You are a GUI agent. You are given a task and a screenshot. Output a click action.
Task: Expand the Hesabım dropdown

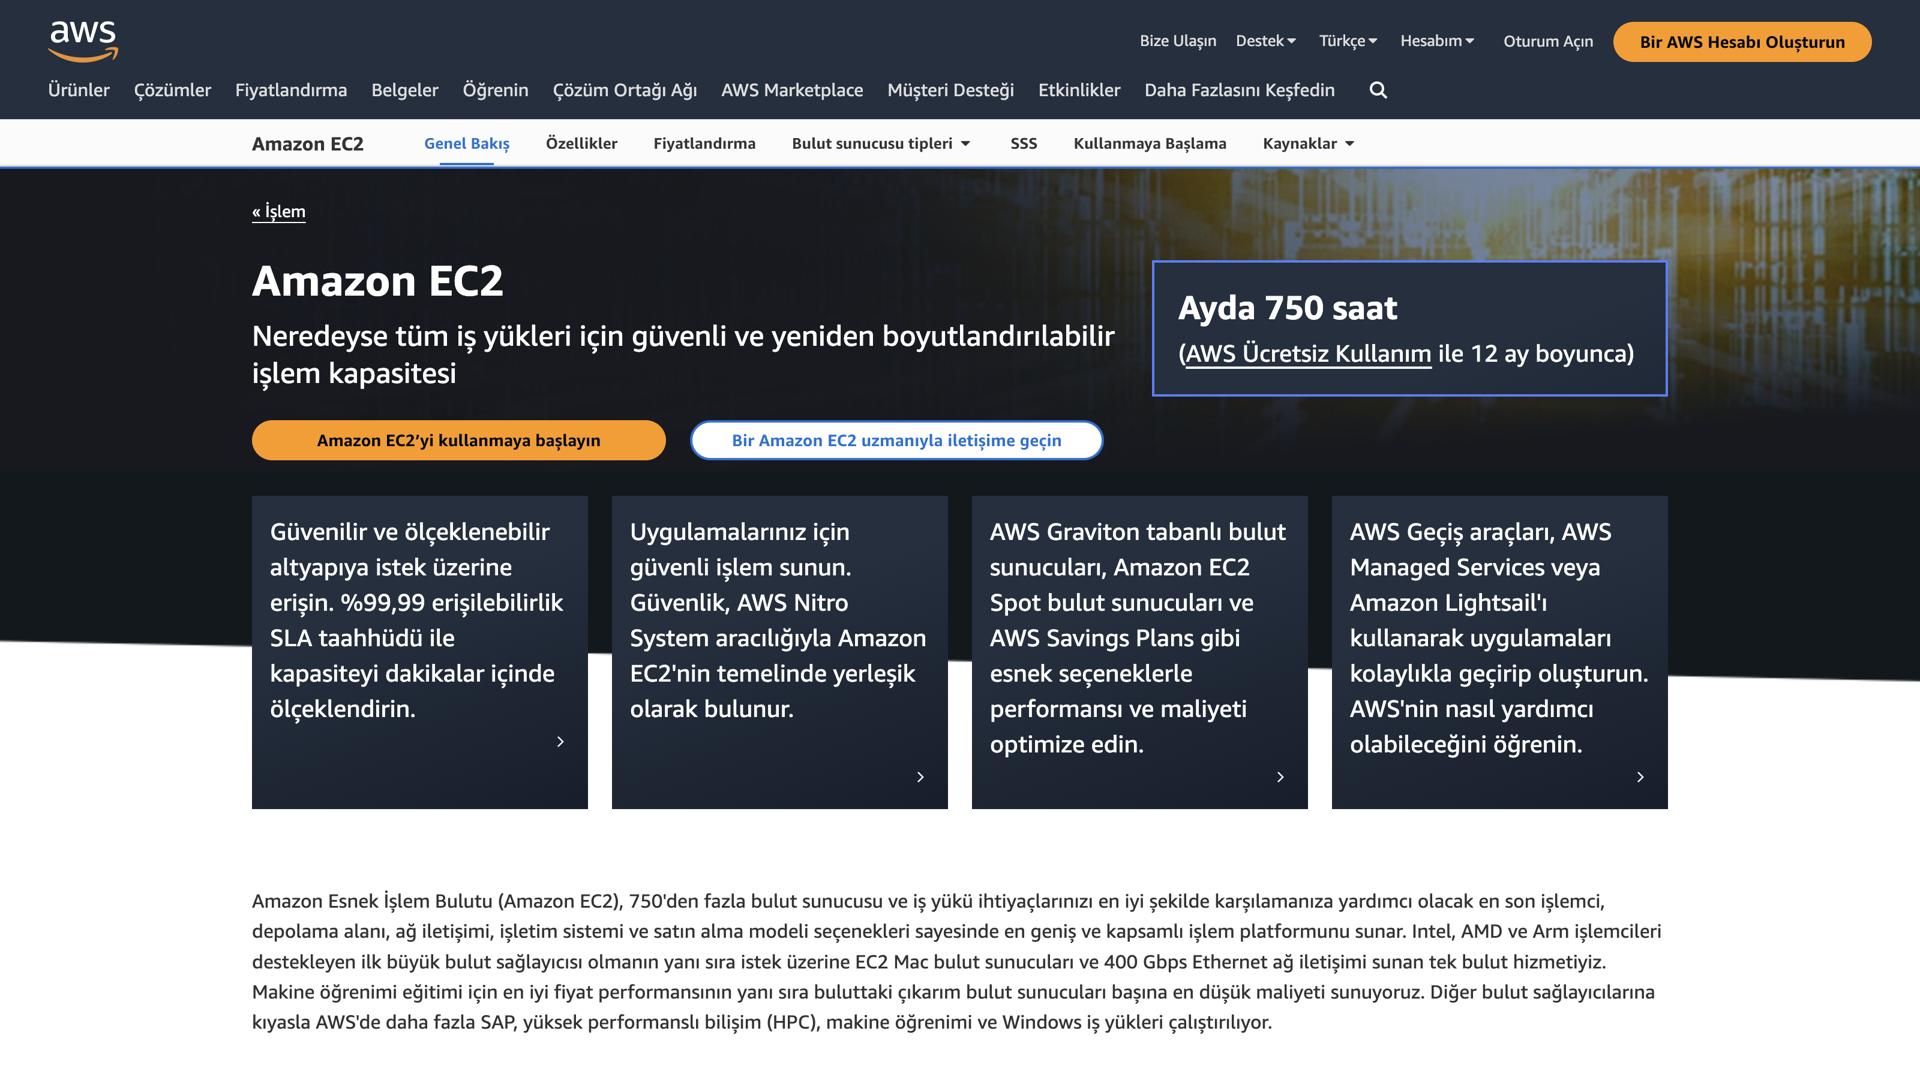point(1438,41)
